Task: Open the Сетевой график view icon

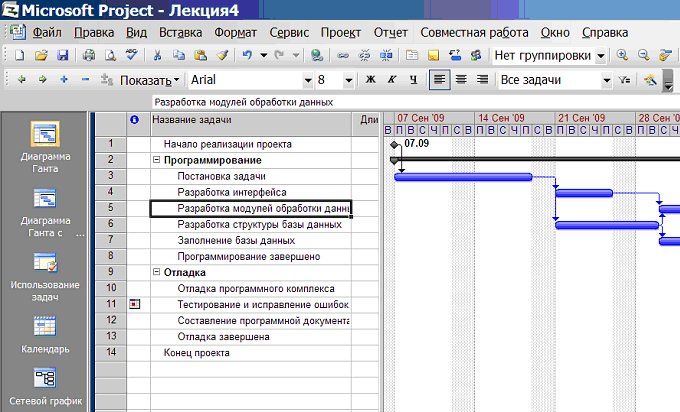Action: coord(45,379)
